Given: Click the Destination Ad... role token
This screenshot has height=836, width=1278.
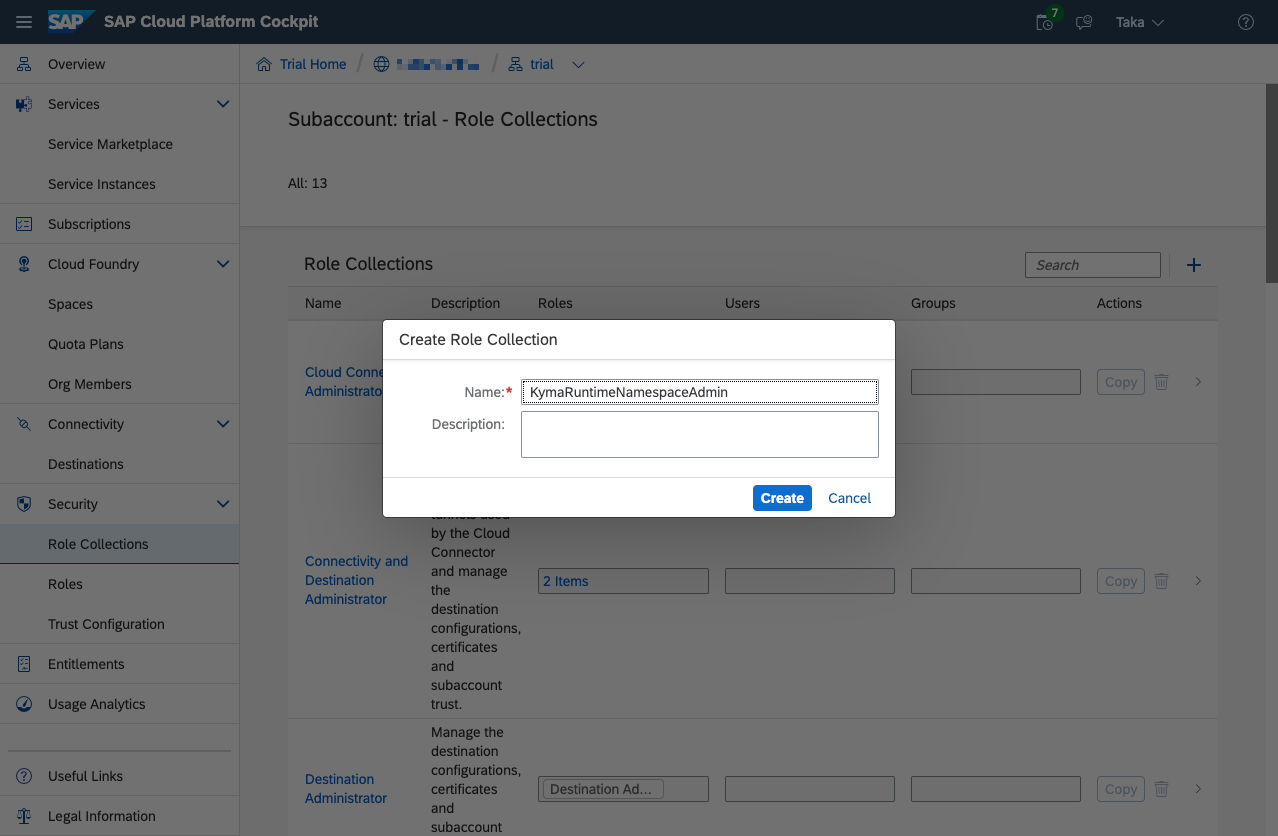Looking at the screenshot, I should click(603, 789).
